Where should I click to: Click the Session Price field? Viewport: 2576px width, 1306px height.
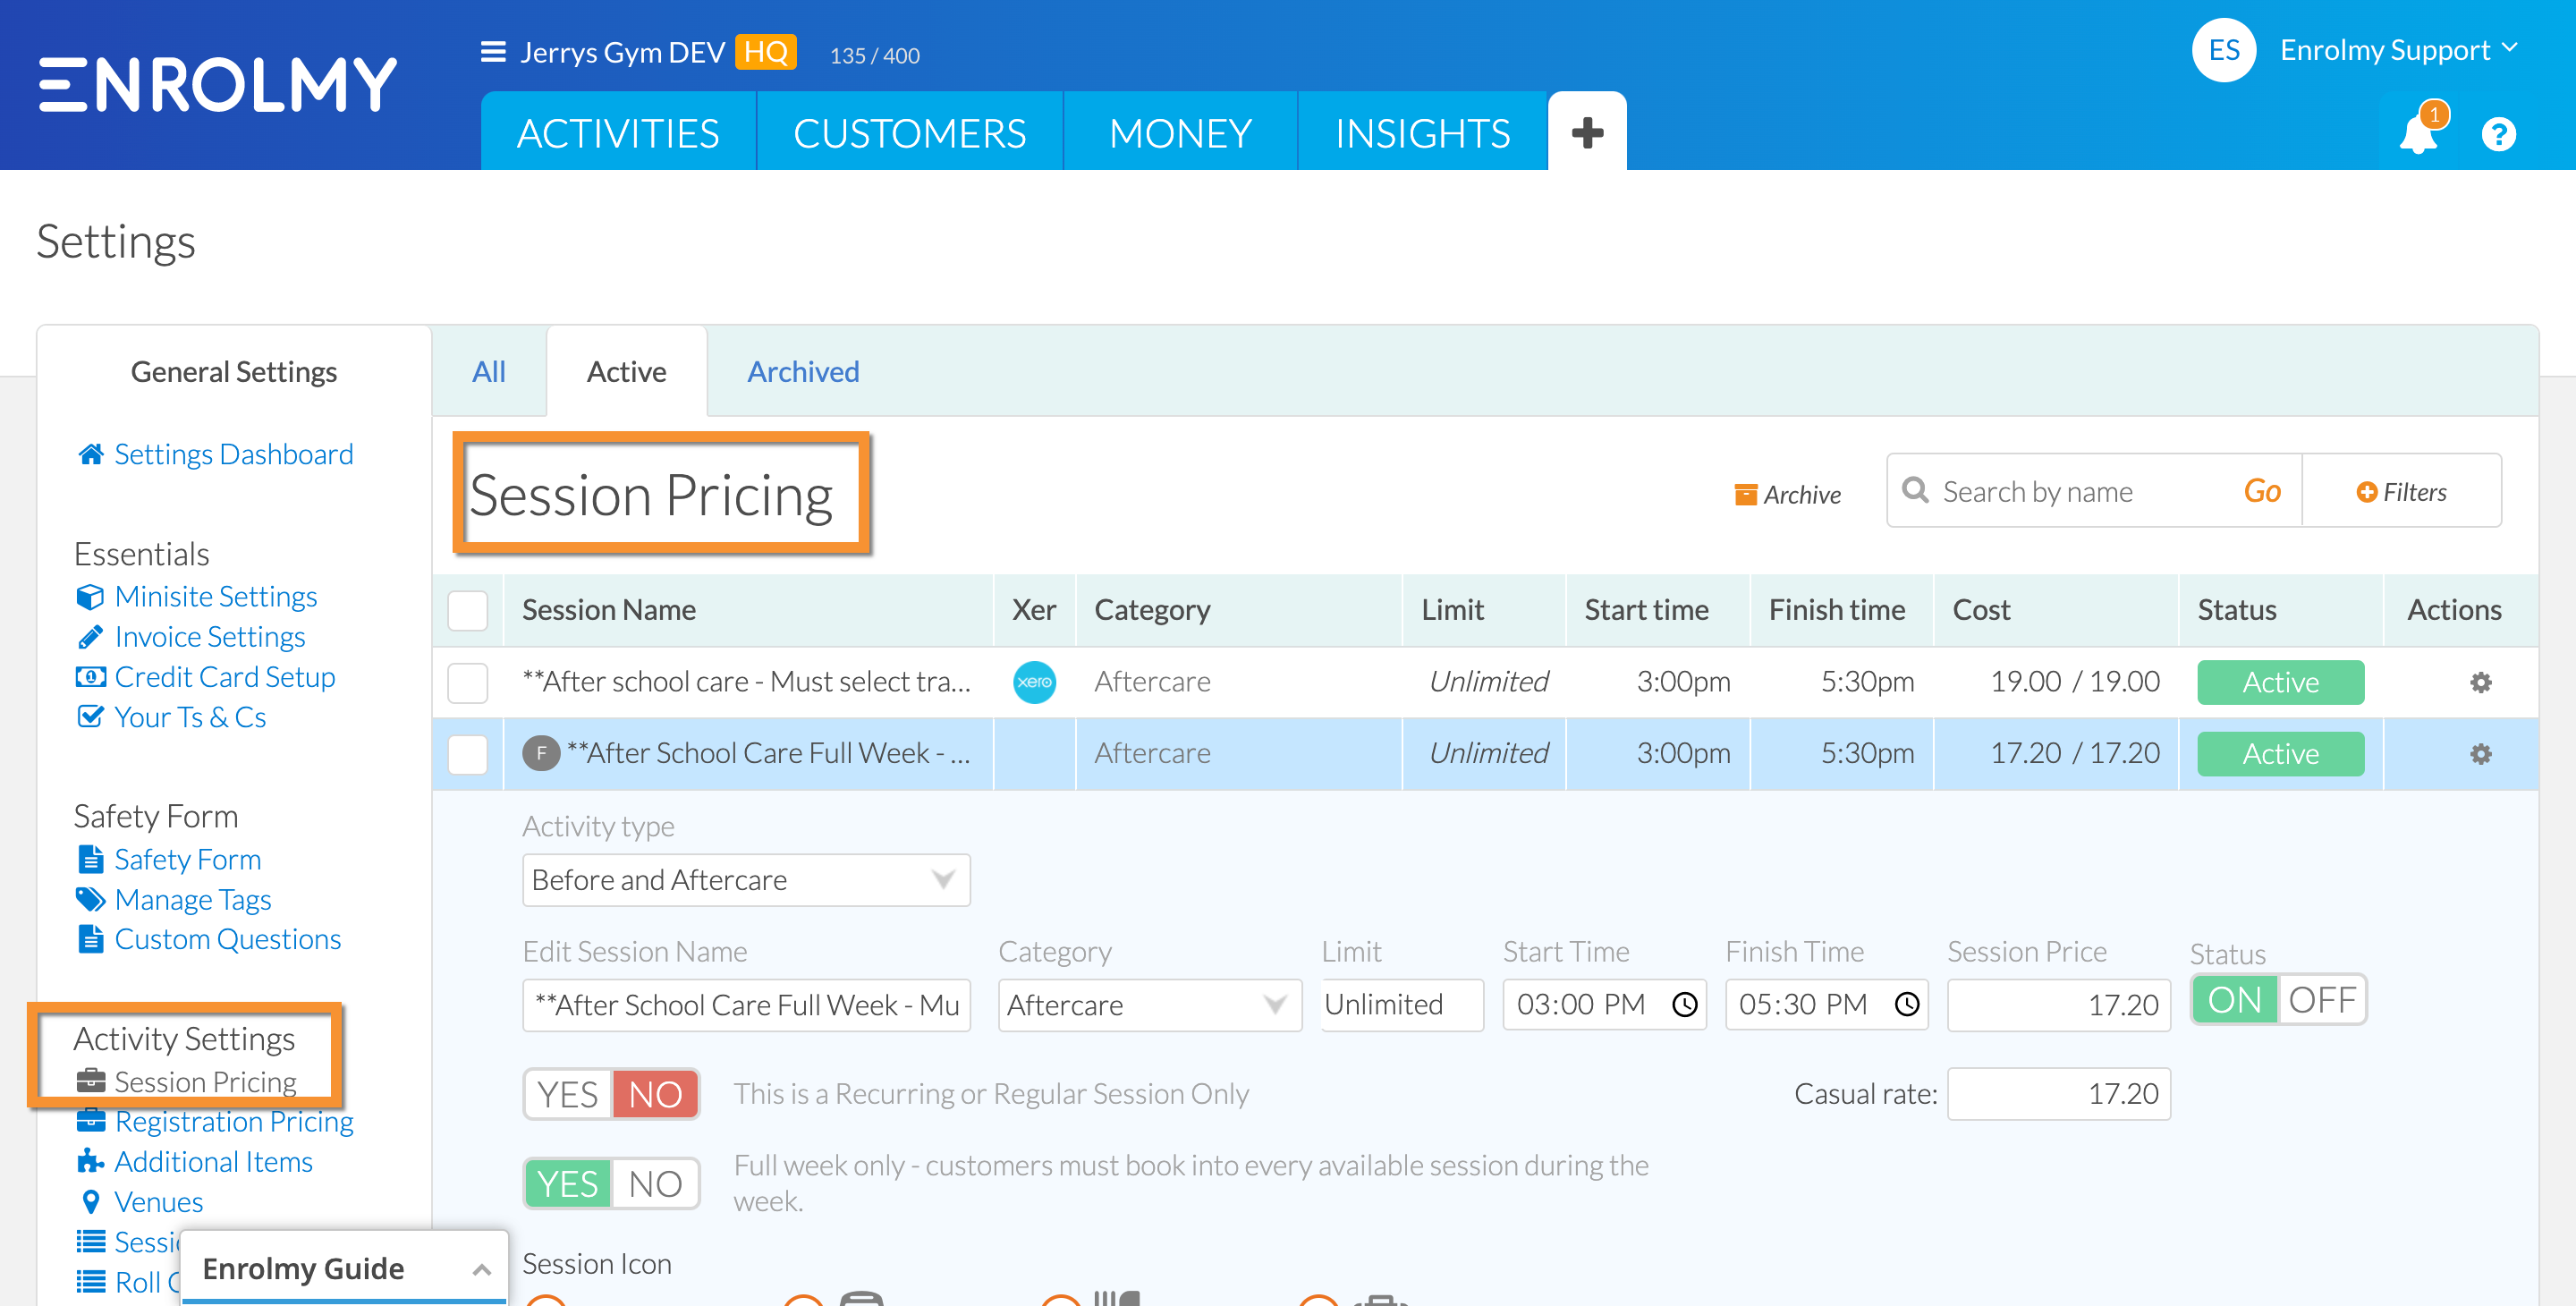point(2058,1004)
